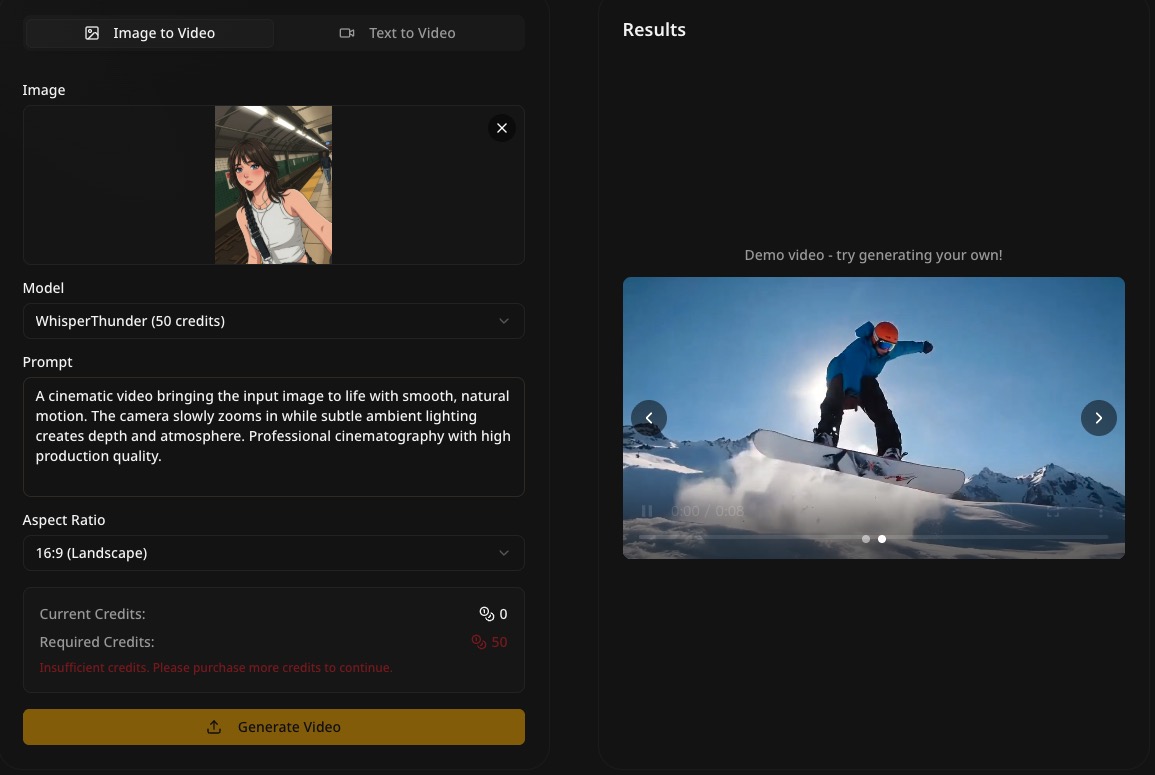Screen dimensions: 1155x775
Task: Click inside the Prompt text area
Action: pos(273,436)
